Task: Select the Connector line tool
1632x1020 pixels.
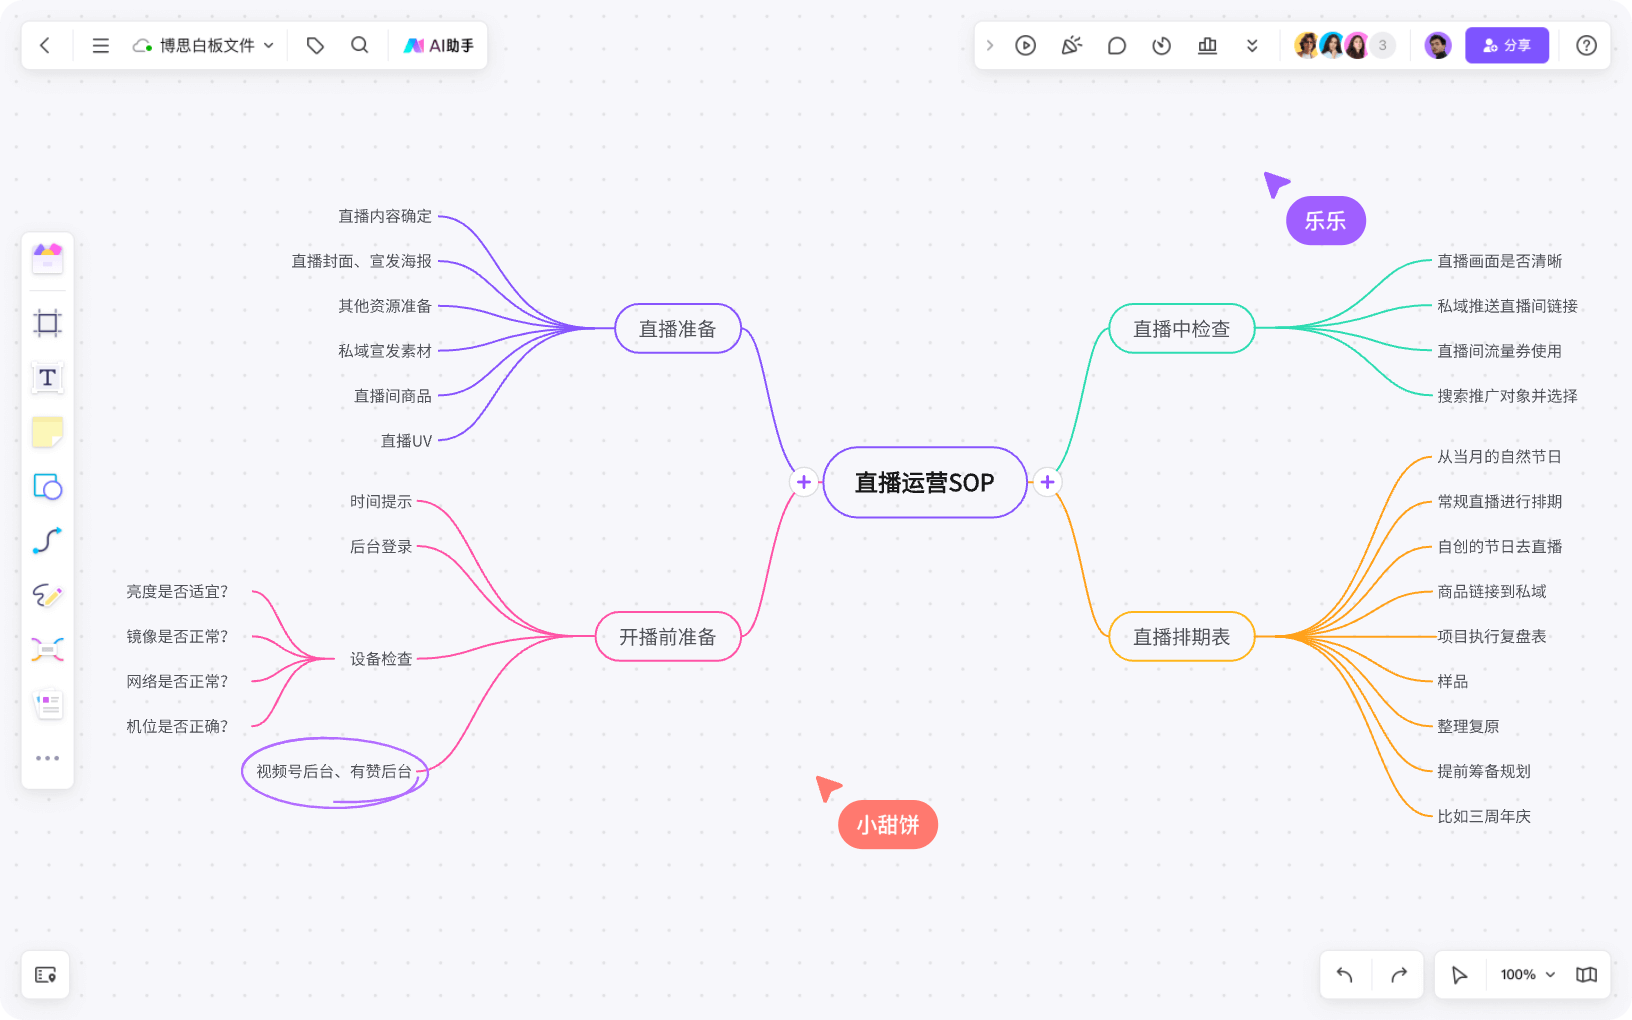Action: 47,541
